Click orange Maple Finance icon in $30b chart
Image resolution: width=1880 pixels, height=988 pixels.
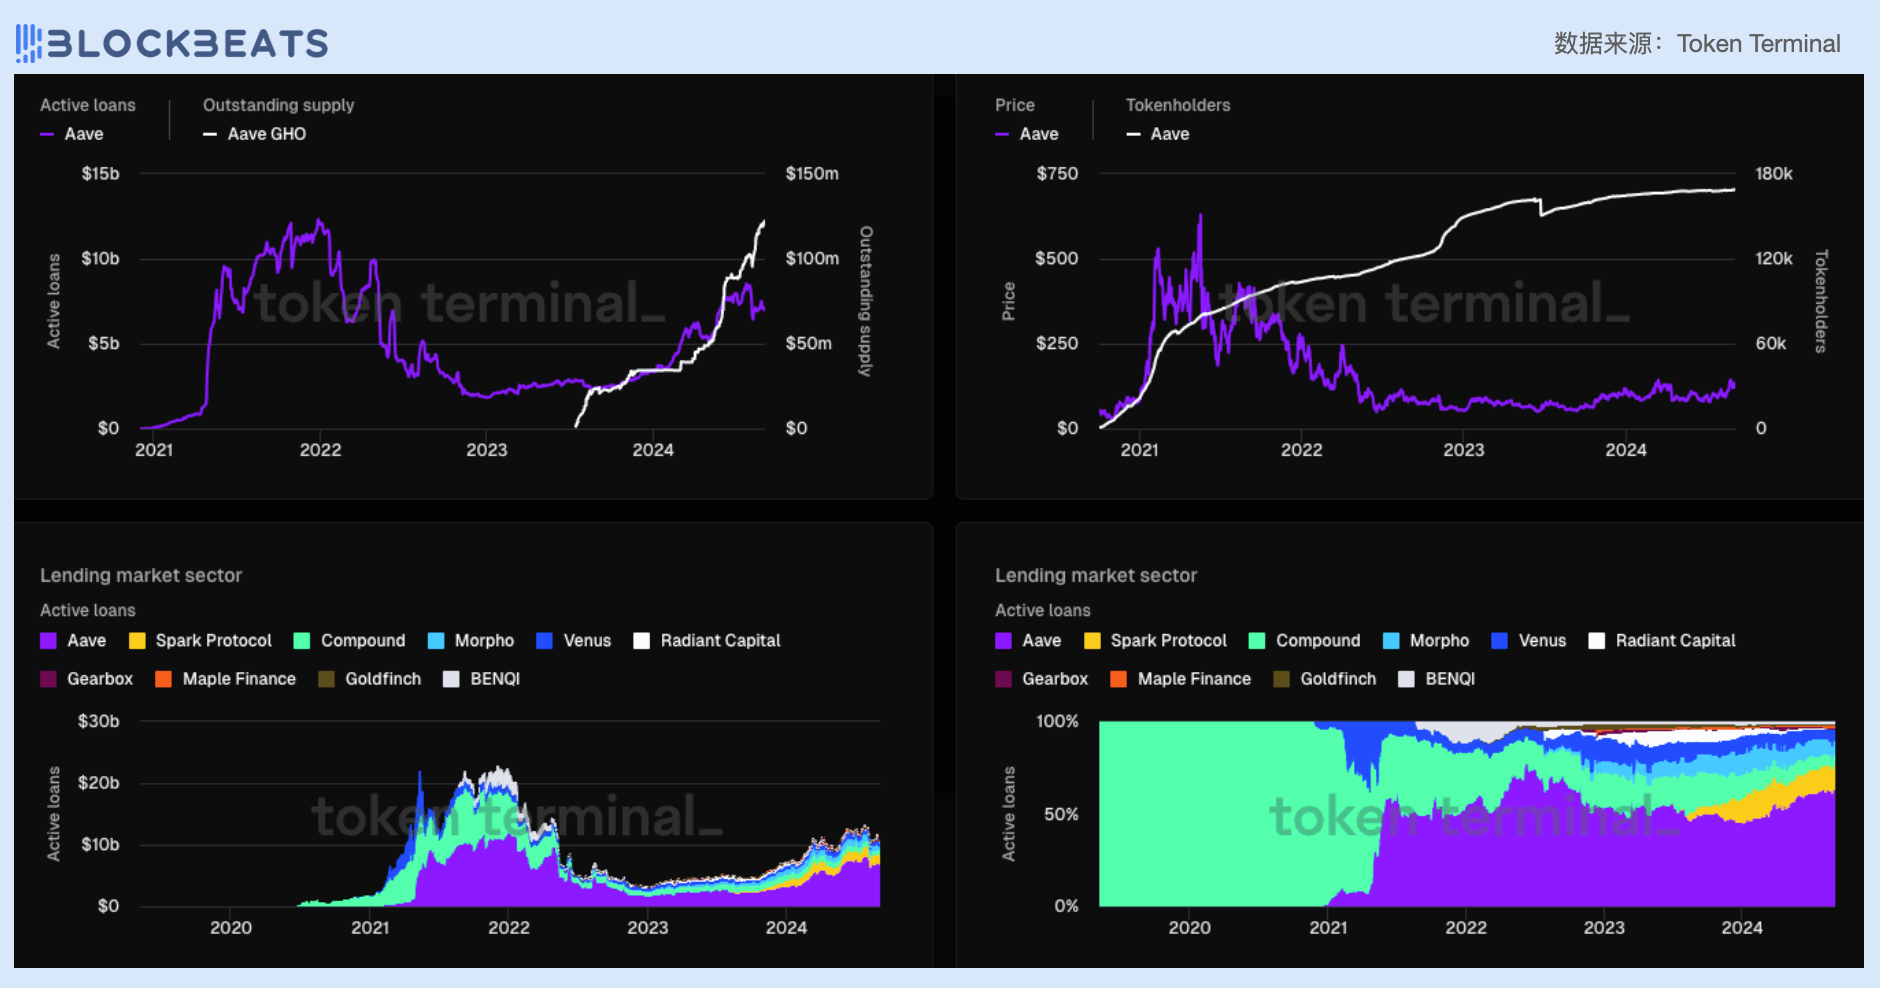click(x=164, y=679)
